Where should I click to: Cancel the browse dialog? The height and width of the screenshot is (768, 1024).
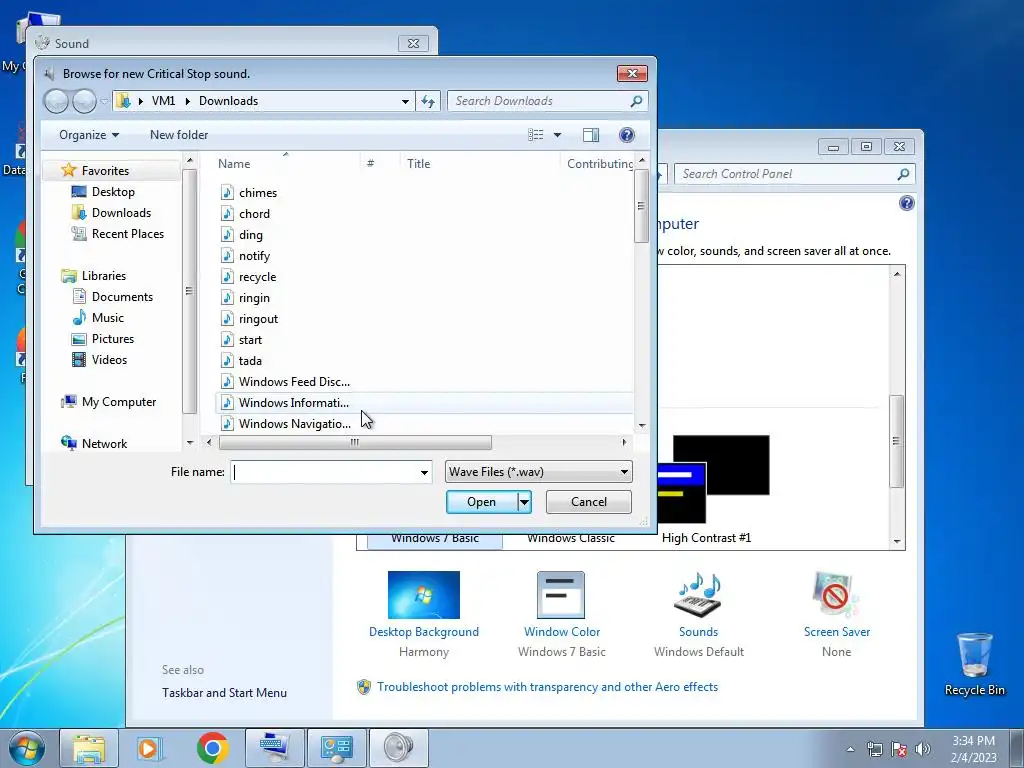(588, 502)
